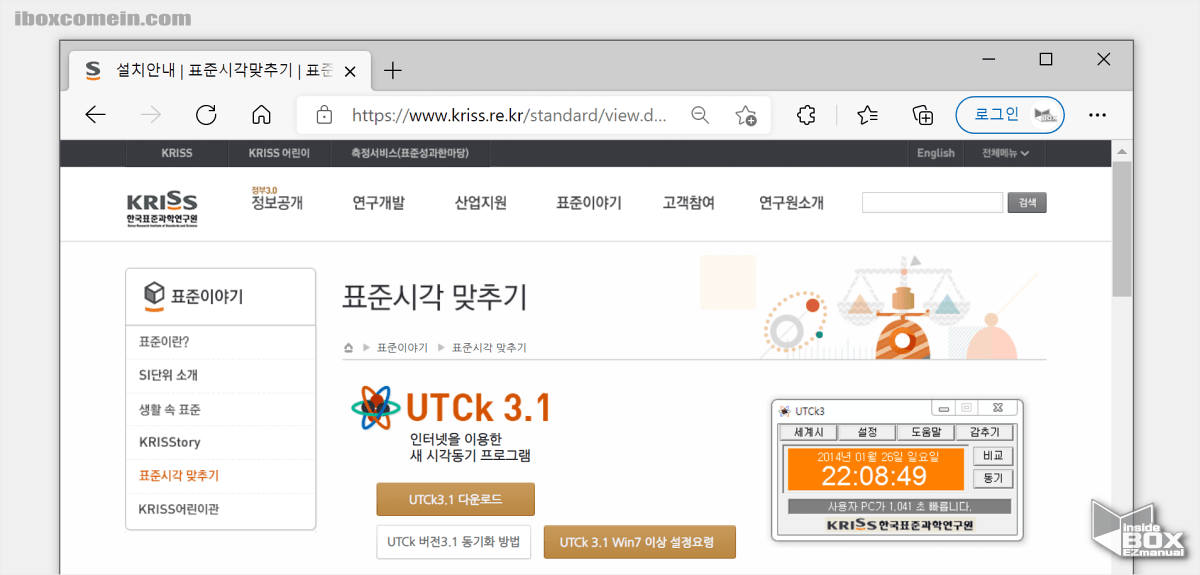Click the scrollbar up arrow

pyautogui.click(x=1122, y=151)
